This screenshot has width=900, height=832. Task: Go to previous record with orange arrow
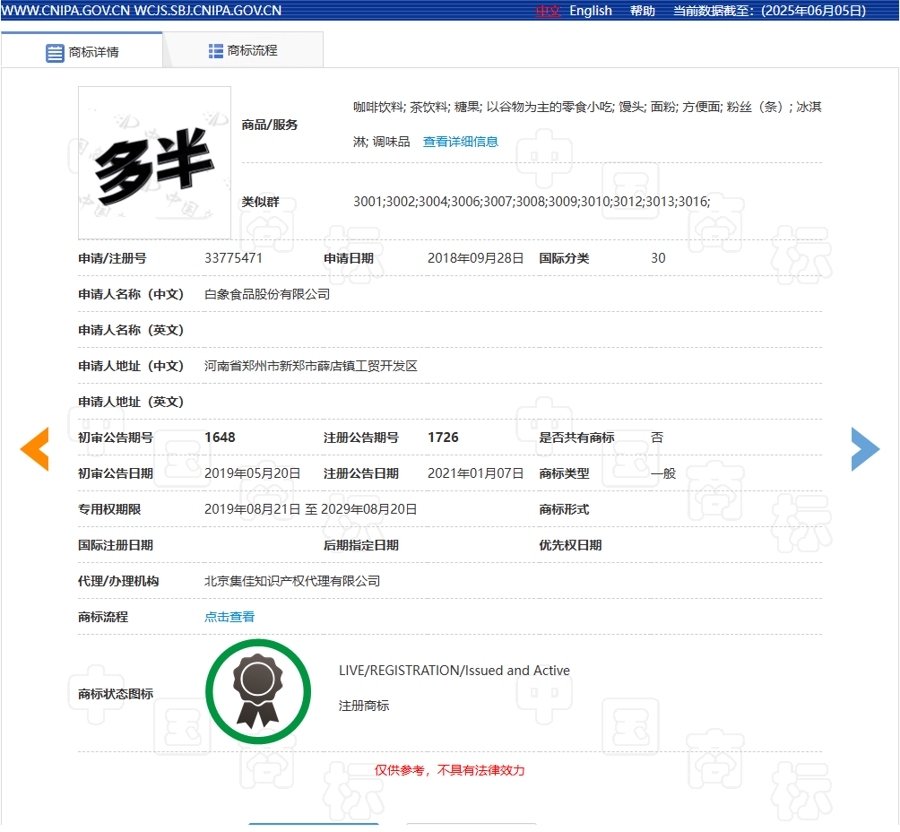35,449
